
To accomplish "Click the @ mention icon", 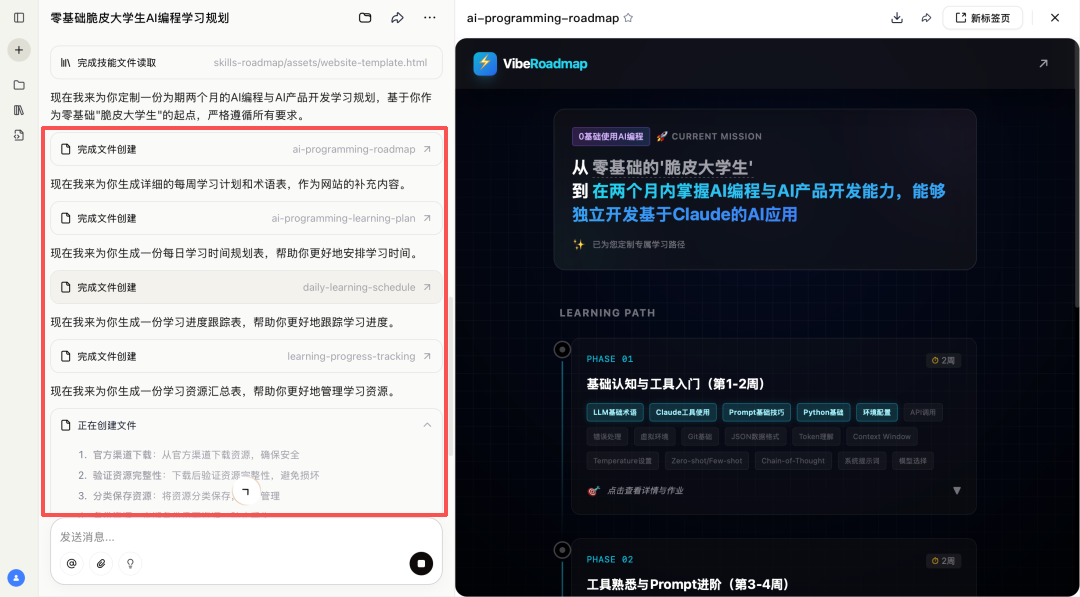I will 72,564.
